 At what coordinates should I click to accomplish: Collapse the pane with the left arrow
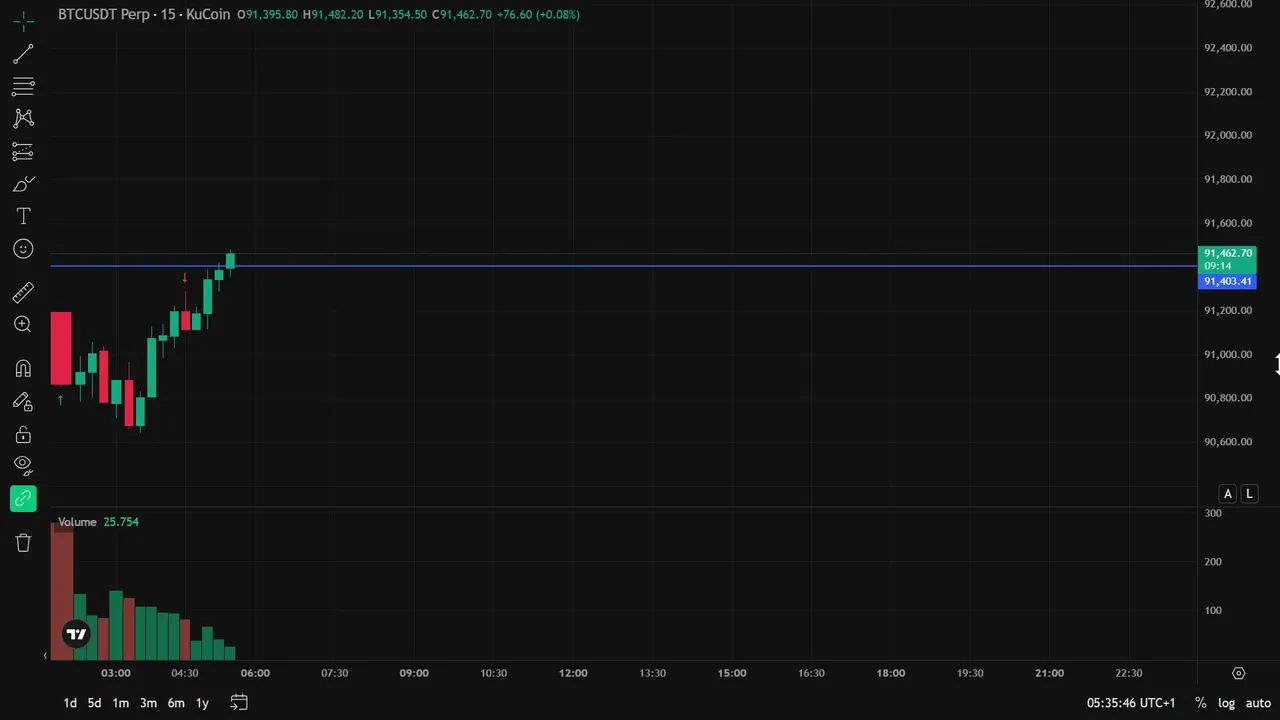(45, 655)
